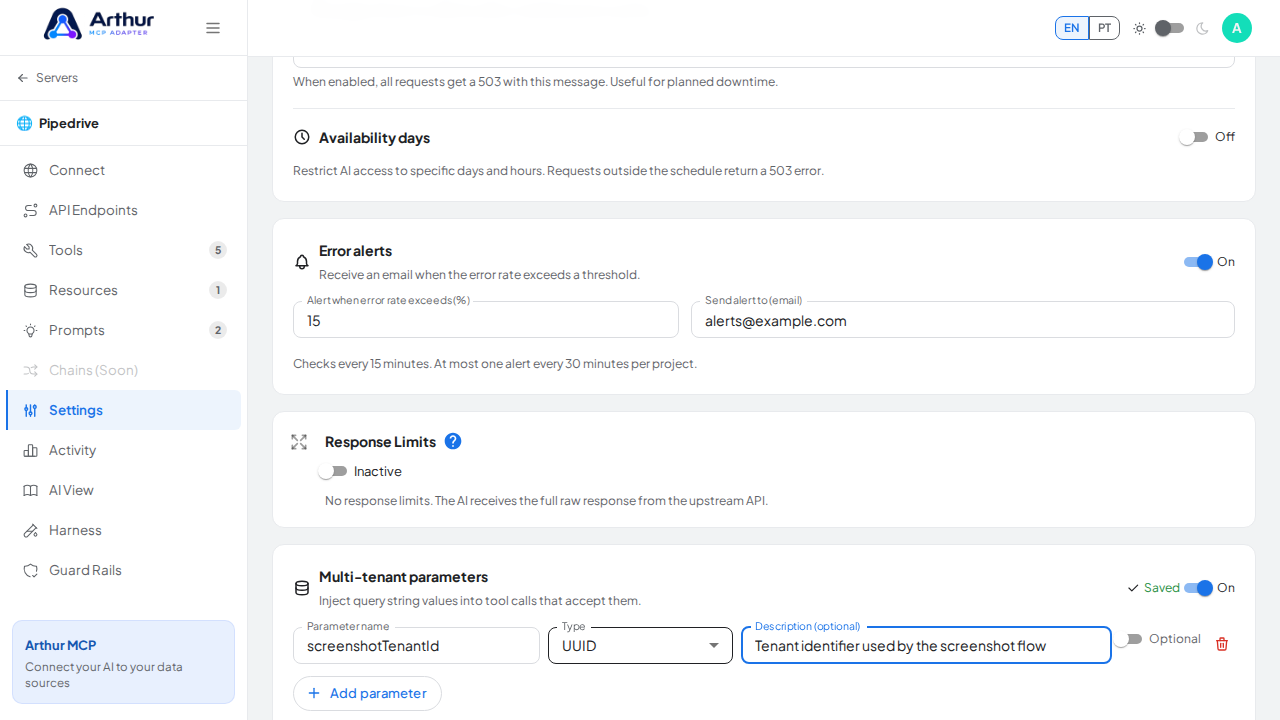Open Harness from the sidebar
1280x720 pixels.
pyautogui.click(x=124, y=530)
